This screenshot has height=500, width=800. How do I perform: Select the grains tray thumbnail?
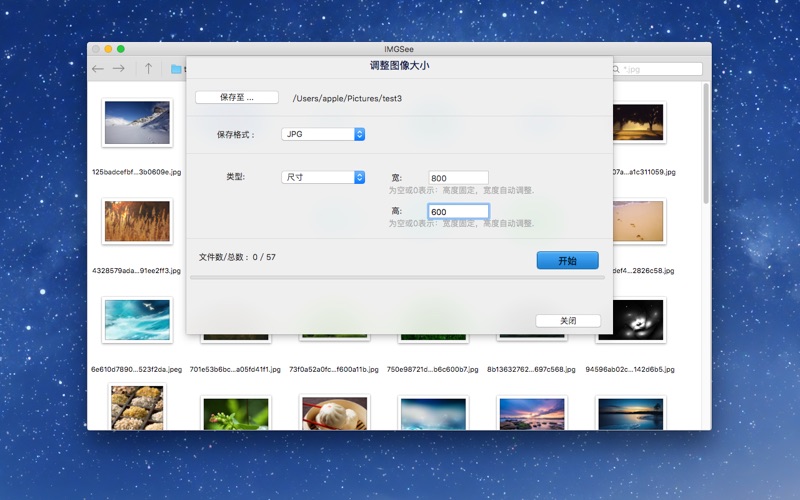point(137,407)
